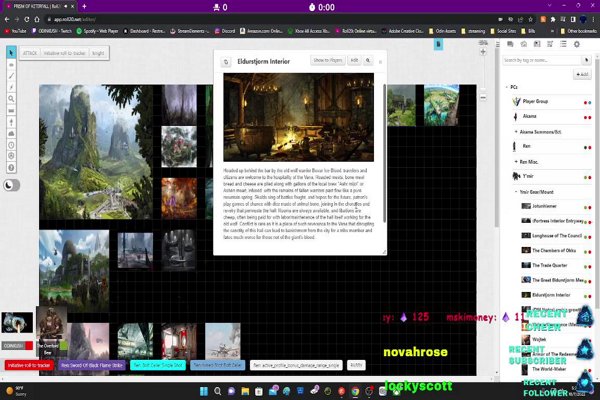Click the zoom in plus button

(483, 52)
